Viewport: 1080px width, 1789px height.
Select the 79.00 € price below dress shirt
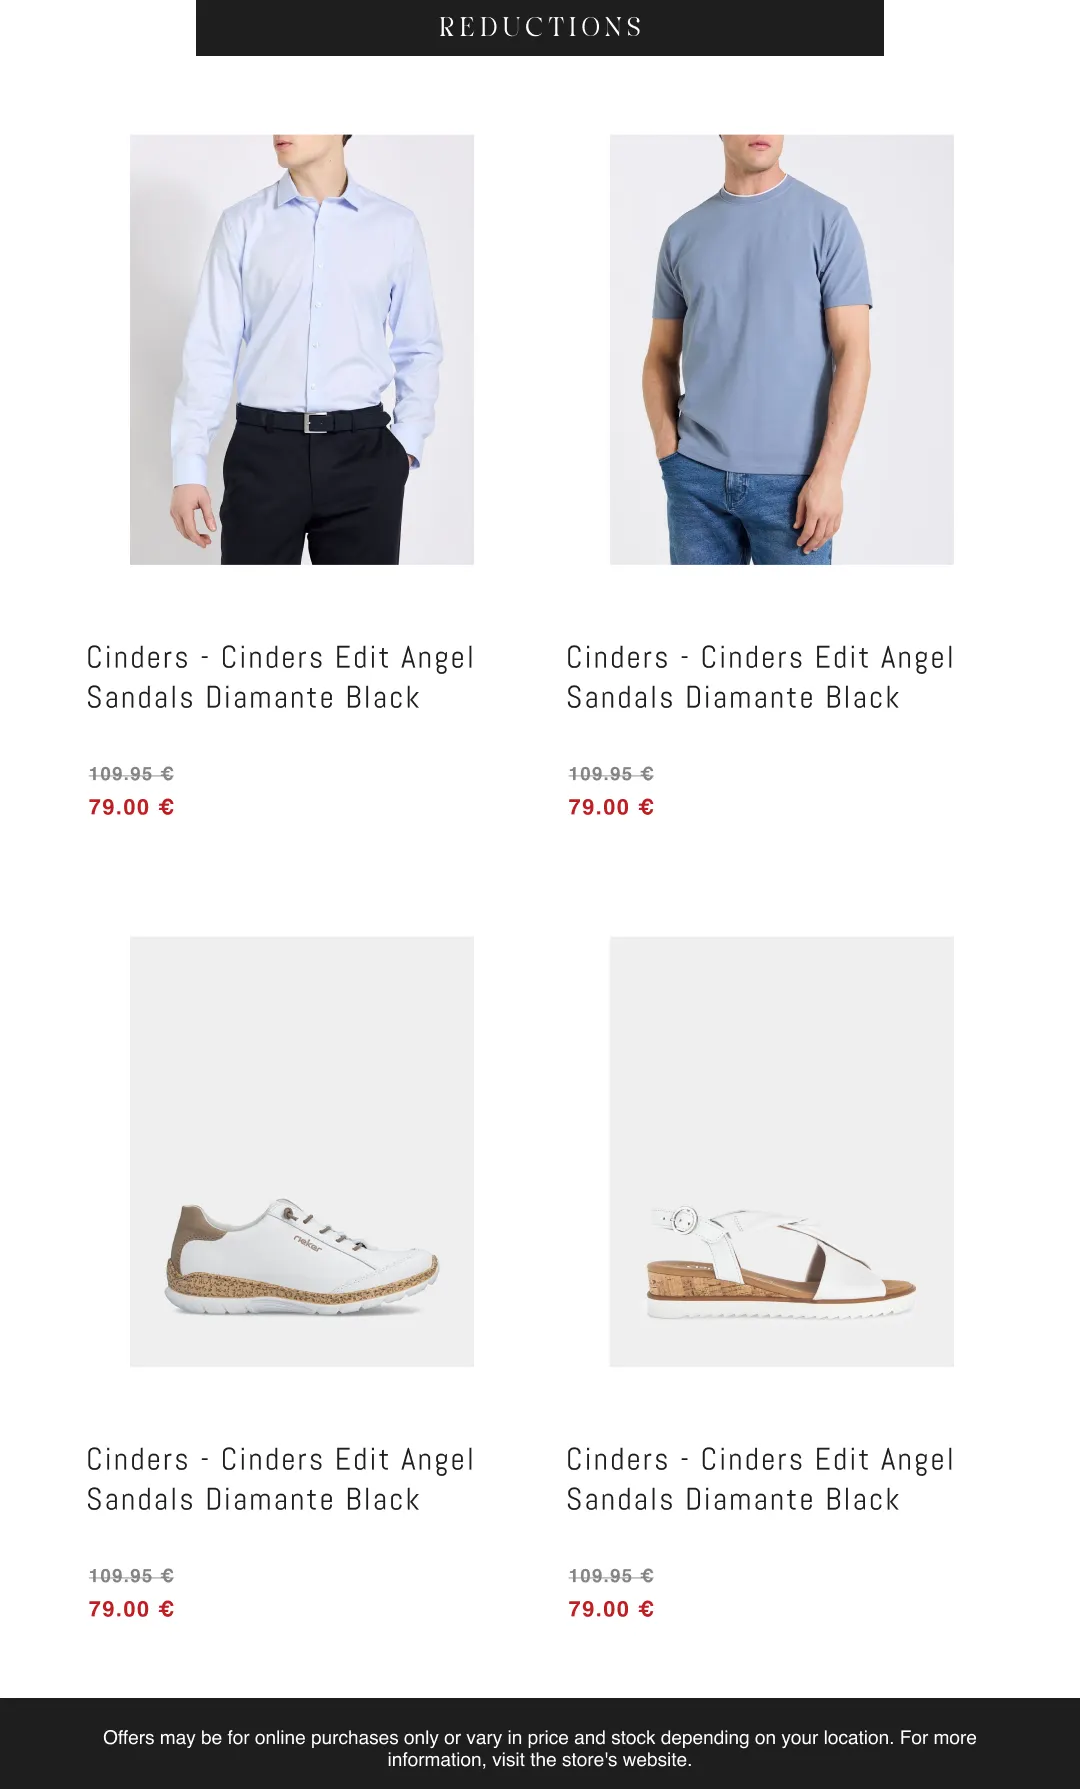131,807
